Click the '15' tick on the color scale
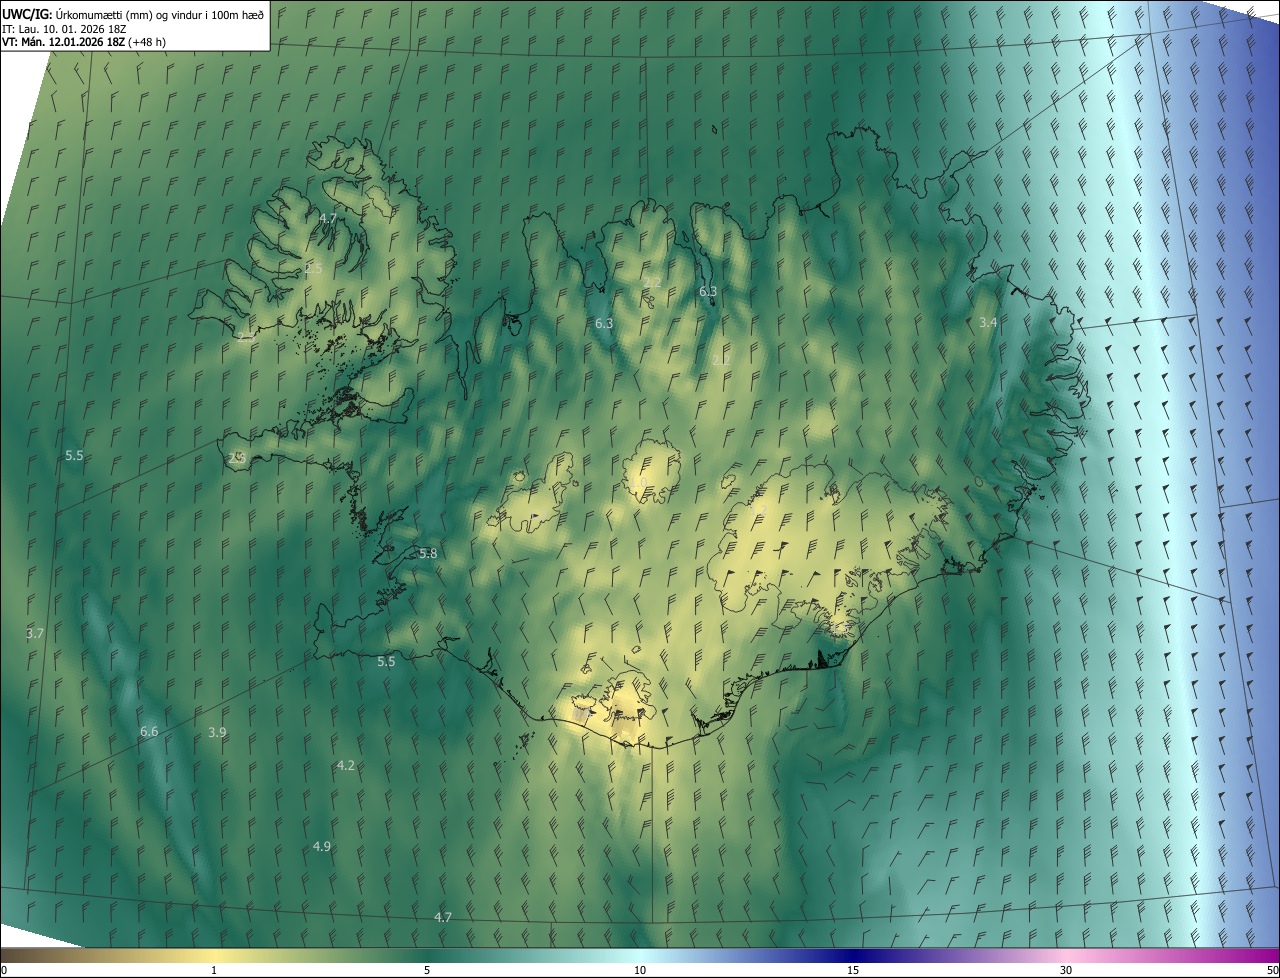 (853, 970)
